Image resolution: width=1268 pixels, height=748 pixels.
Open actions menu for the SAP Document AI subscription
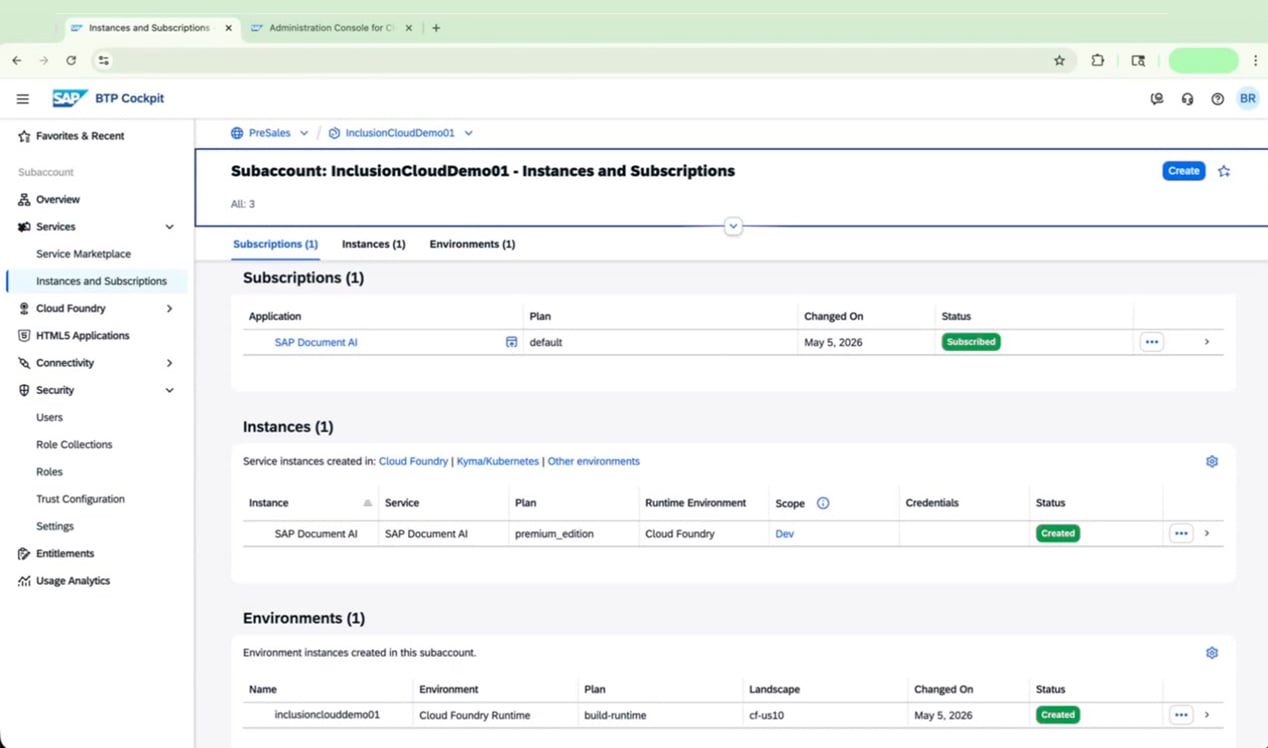coord(1151,342)
